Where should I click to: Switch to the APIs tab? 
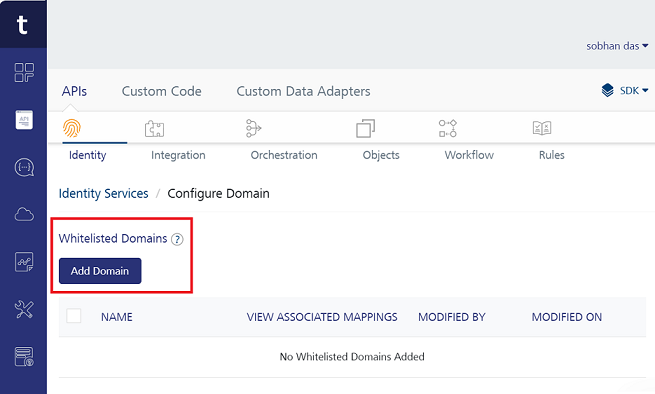tap(74, 91)
